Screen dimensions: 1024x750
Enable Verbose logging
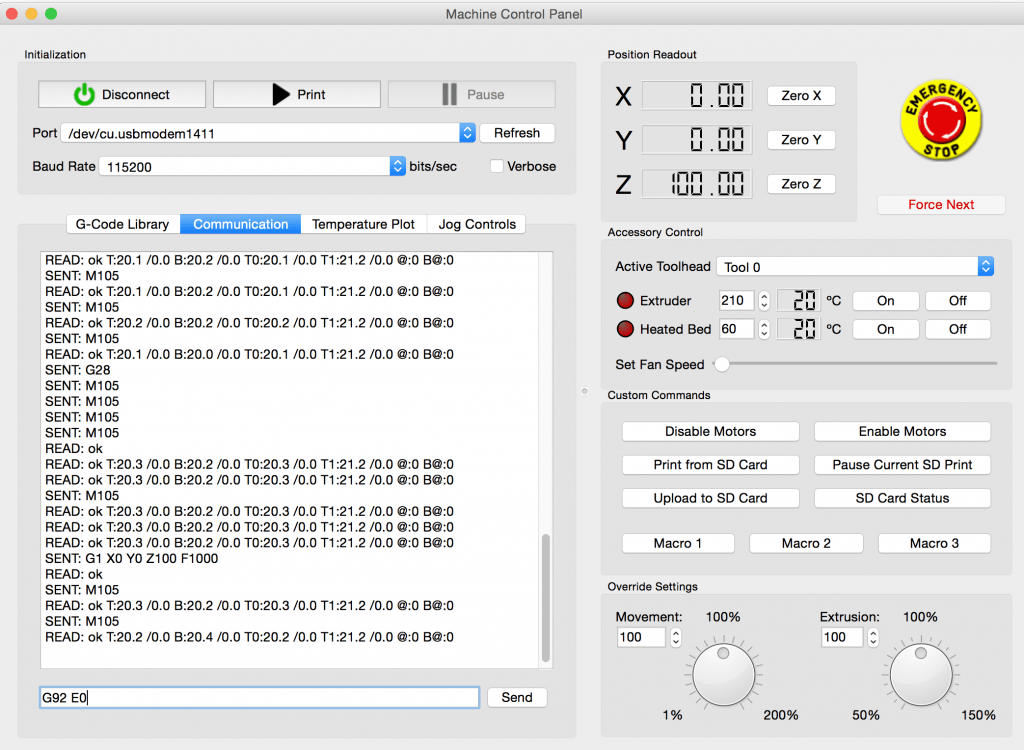click(x=496, y=166)
